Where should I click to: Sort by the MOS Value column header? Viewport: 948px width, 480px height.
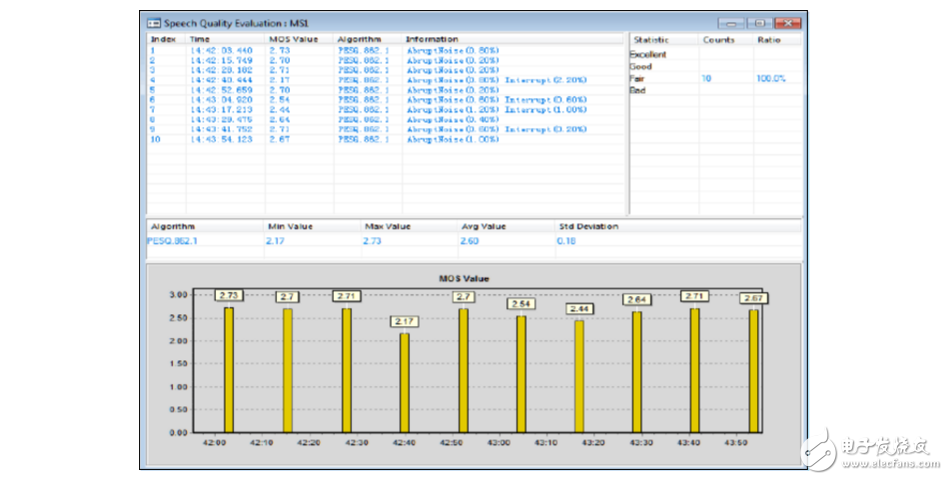click(292, 39)
